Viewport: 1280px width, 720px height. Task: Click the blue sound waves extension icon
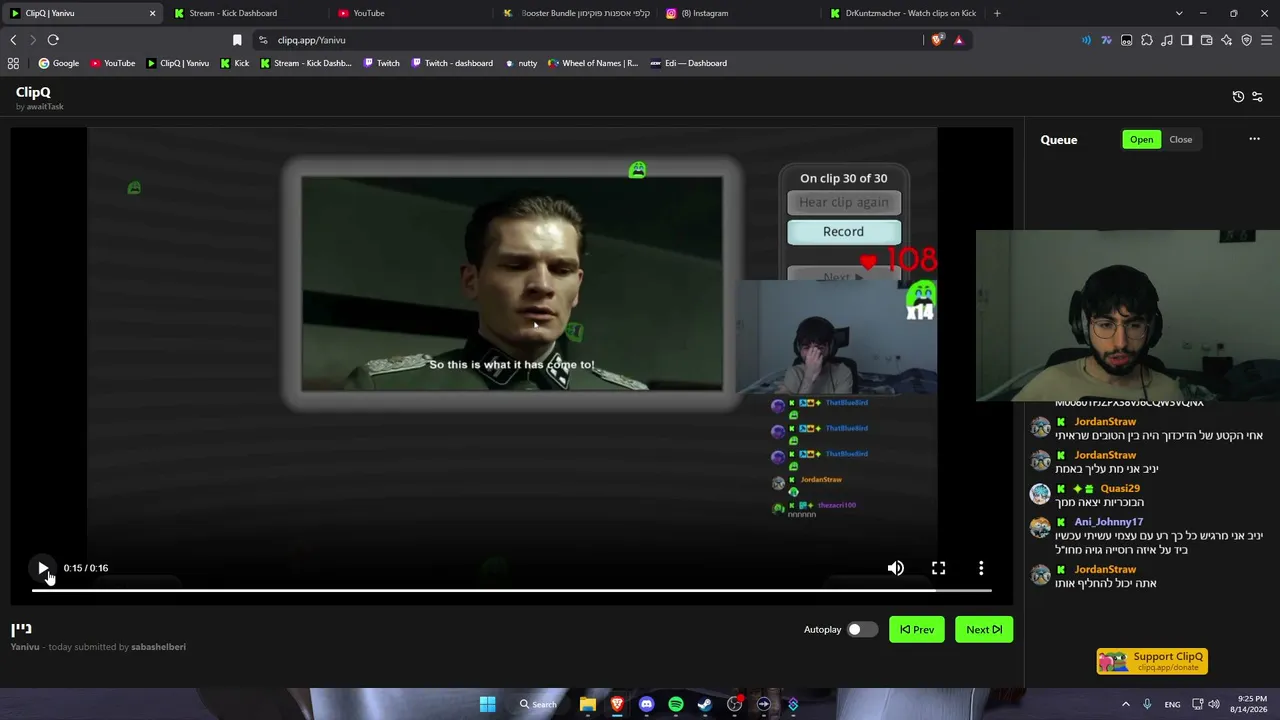pos(1086,40)
